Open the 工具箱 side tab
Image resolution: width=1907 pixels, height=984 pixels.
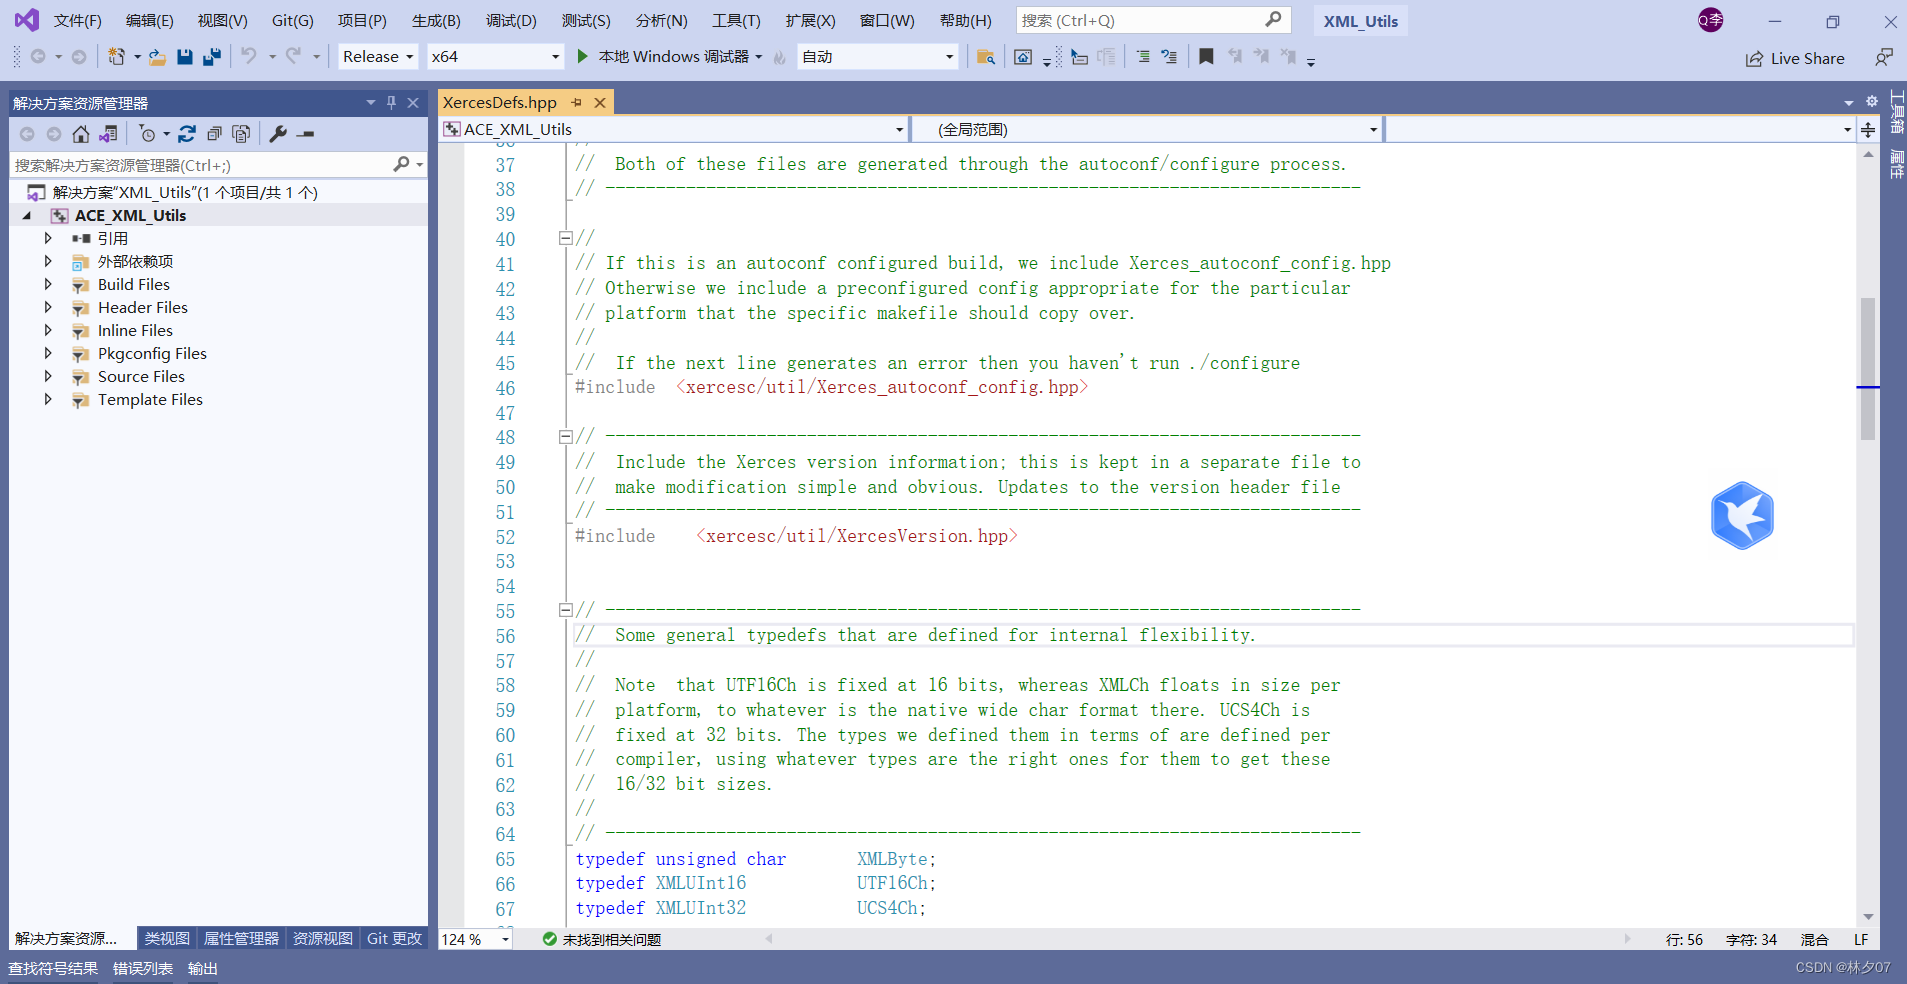[x=1896, y=112]
